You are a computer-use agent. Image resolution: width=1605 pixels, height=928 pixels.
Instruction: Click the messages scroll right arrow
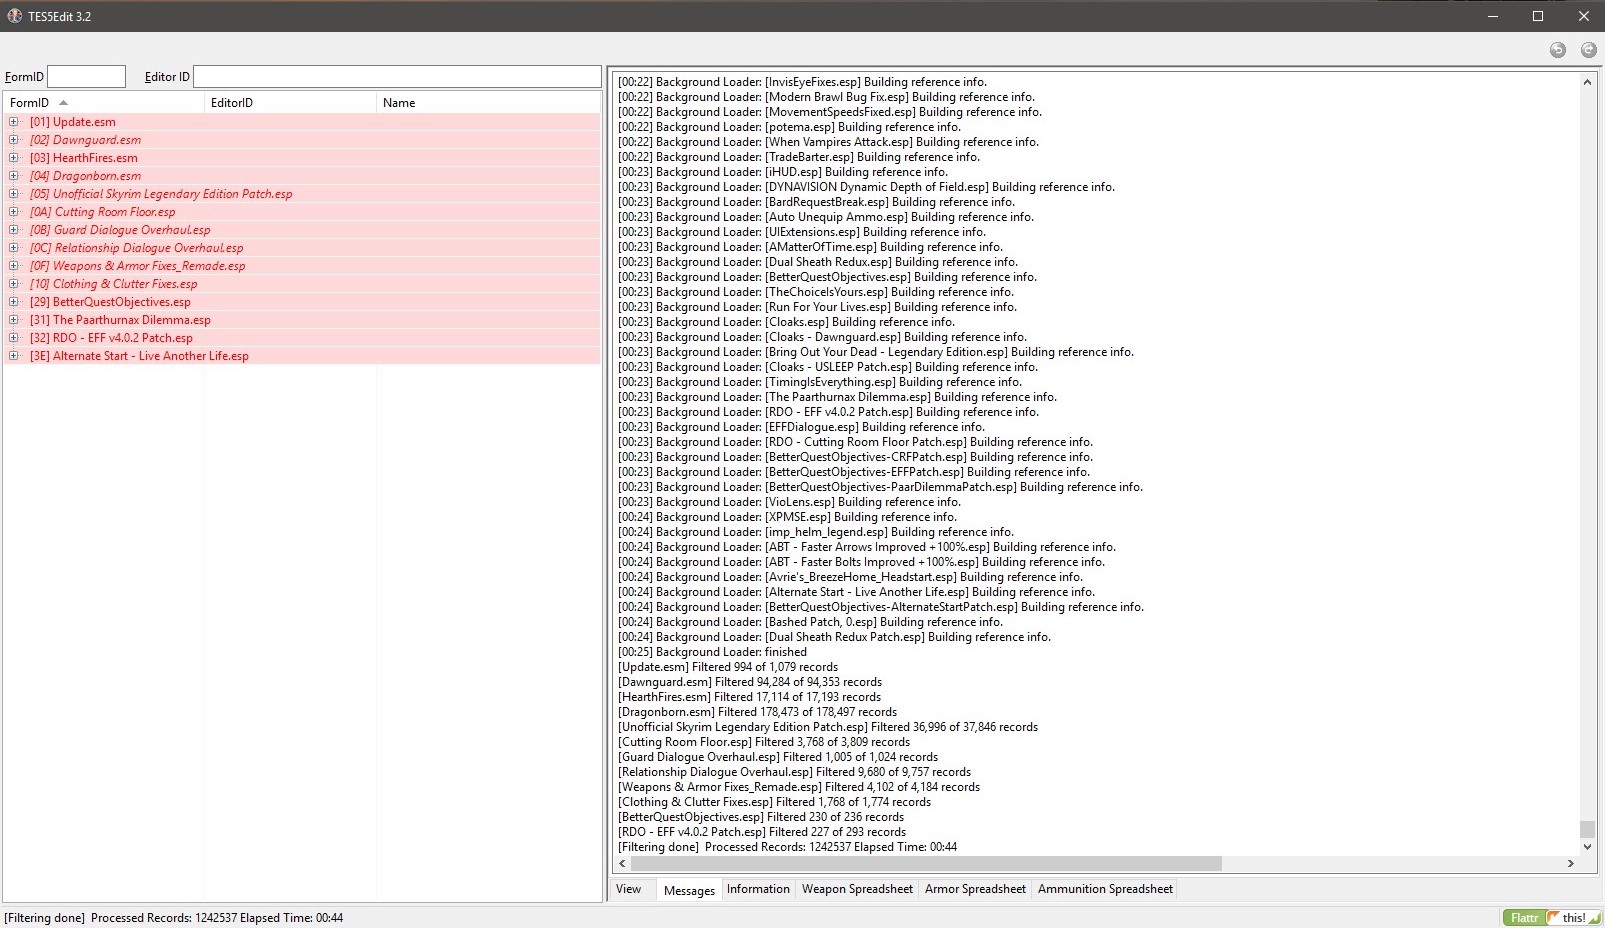tap(1571, 863)
